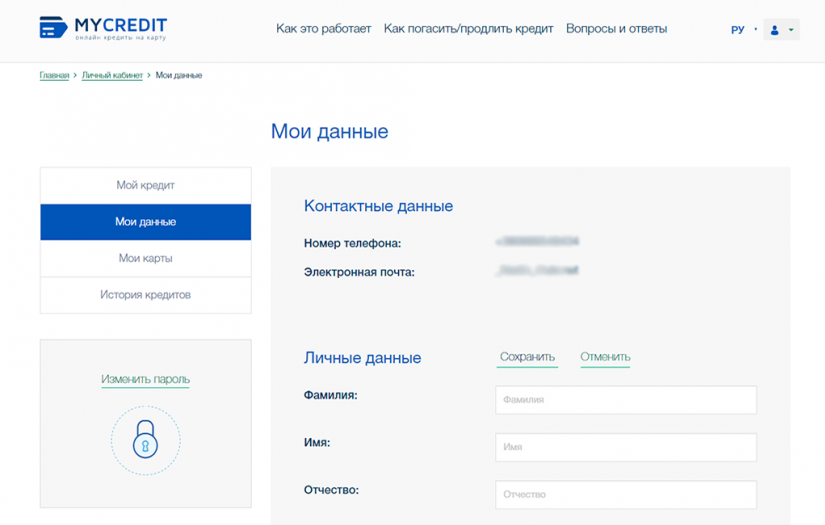Image resolution: width=825 pixels, height=525 pixels.
Task: Select 'Мой кредит' sidebar tab
Action: click(x=146, y=185)
